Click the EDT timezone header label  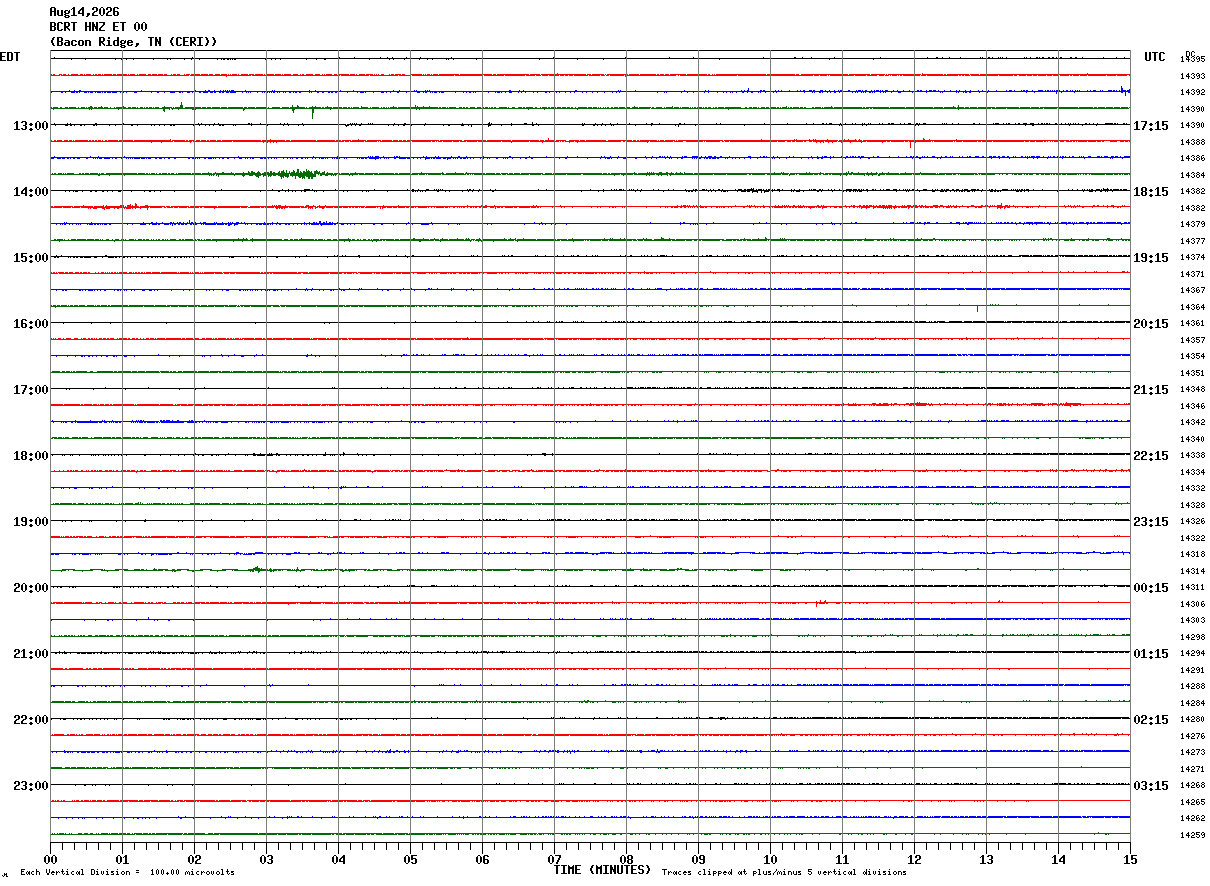(x=10, y=57)
